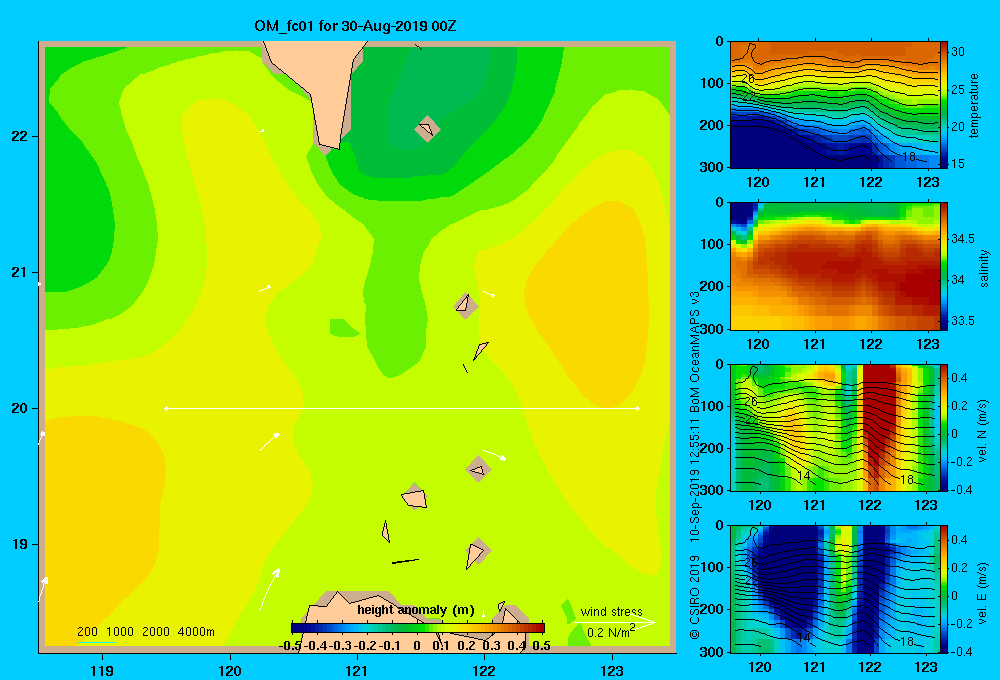Click the temperature color scale bar
Viewport: 1000px width, 680px height.
[x=944, y=105]
